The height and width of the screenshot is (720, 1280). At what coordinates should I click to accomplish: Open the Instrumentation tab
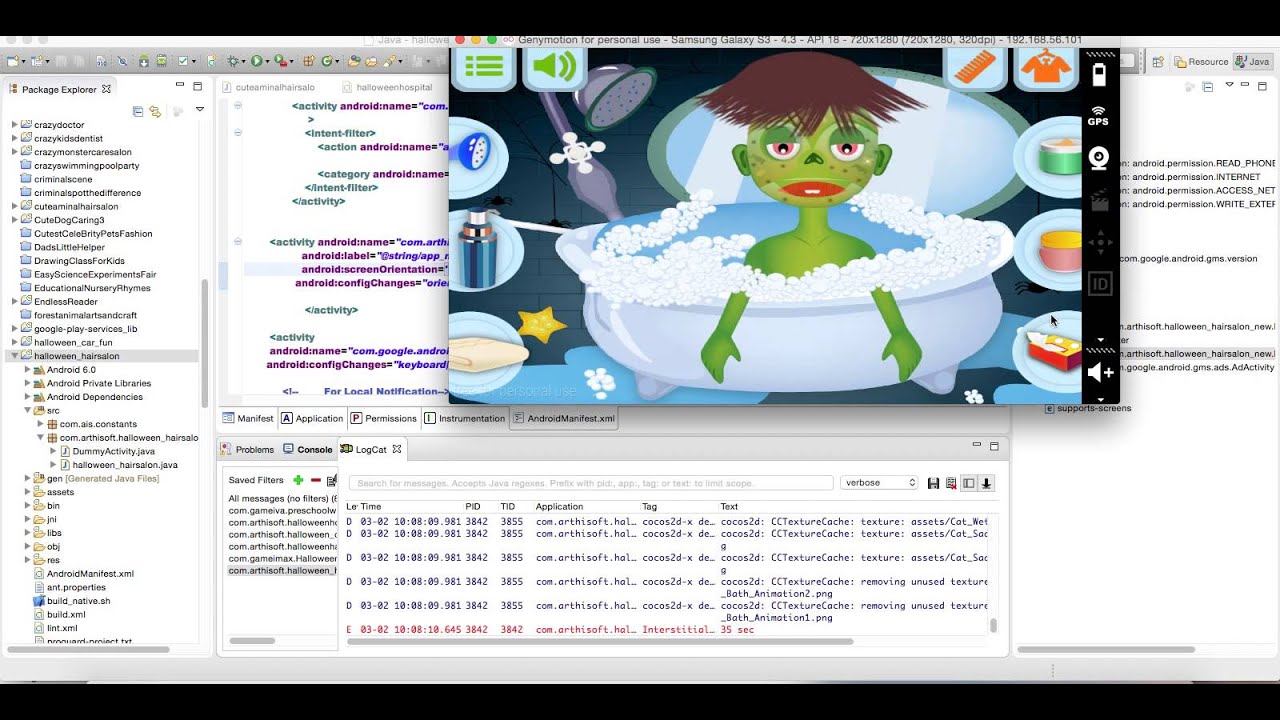464,418
